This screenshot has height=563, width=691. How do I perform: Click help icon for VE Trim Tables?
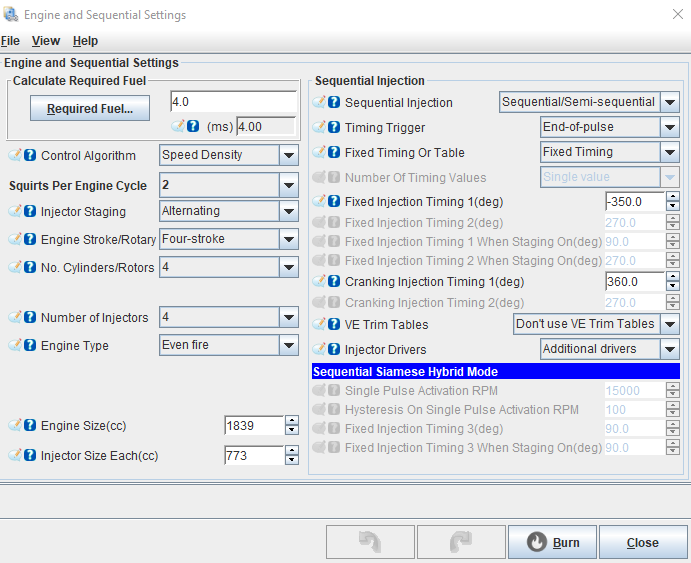(x=334, y=324)
